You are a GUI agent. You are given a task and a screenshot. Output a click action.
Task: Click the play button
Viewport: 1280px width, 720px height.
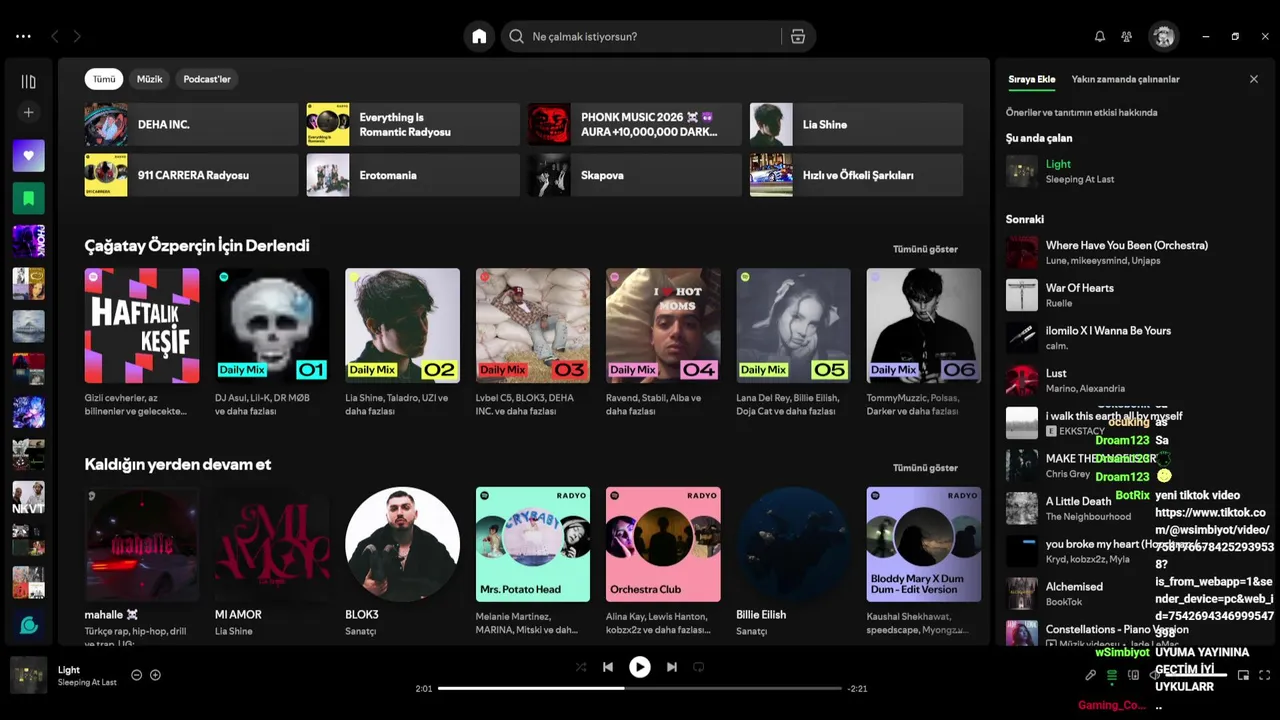[640, 667]
